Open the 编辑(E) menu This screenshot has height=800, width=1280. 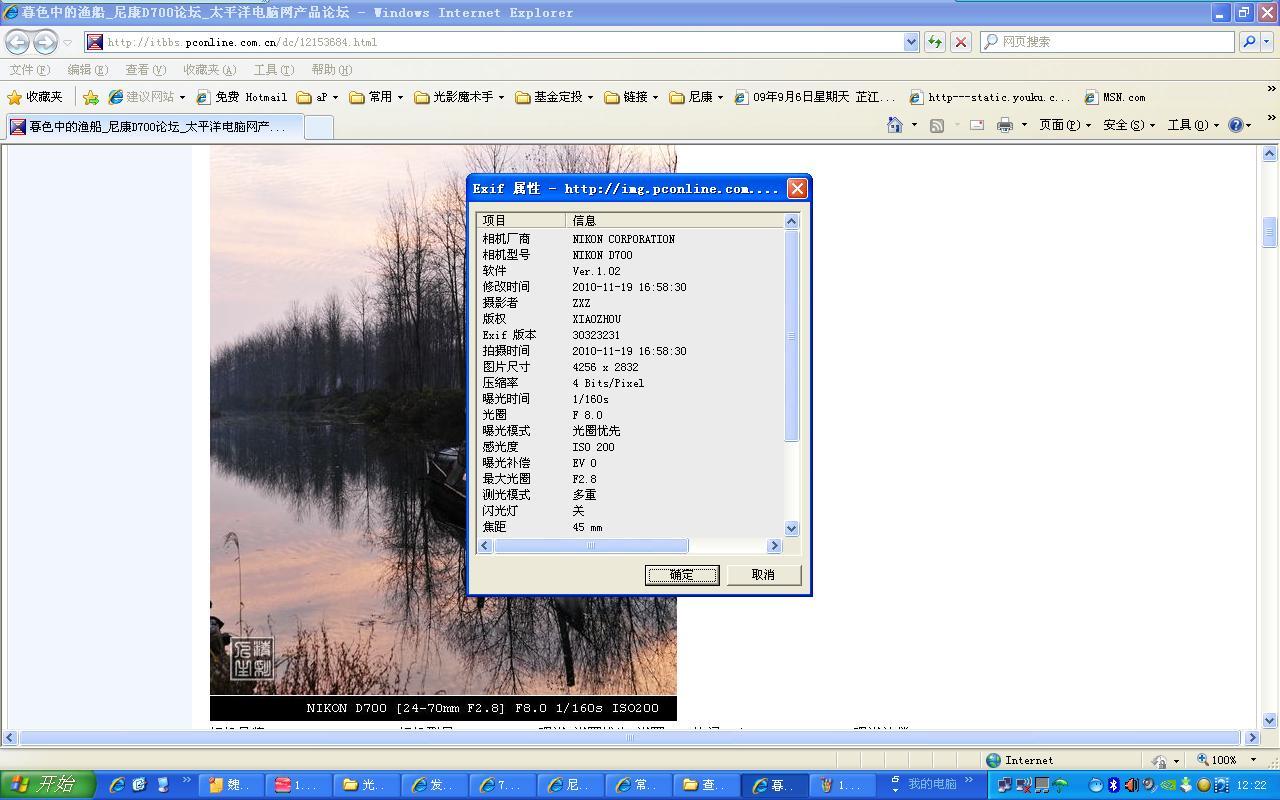87,70
